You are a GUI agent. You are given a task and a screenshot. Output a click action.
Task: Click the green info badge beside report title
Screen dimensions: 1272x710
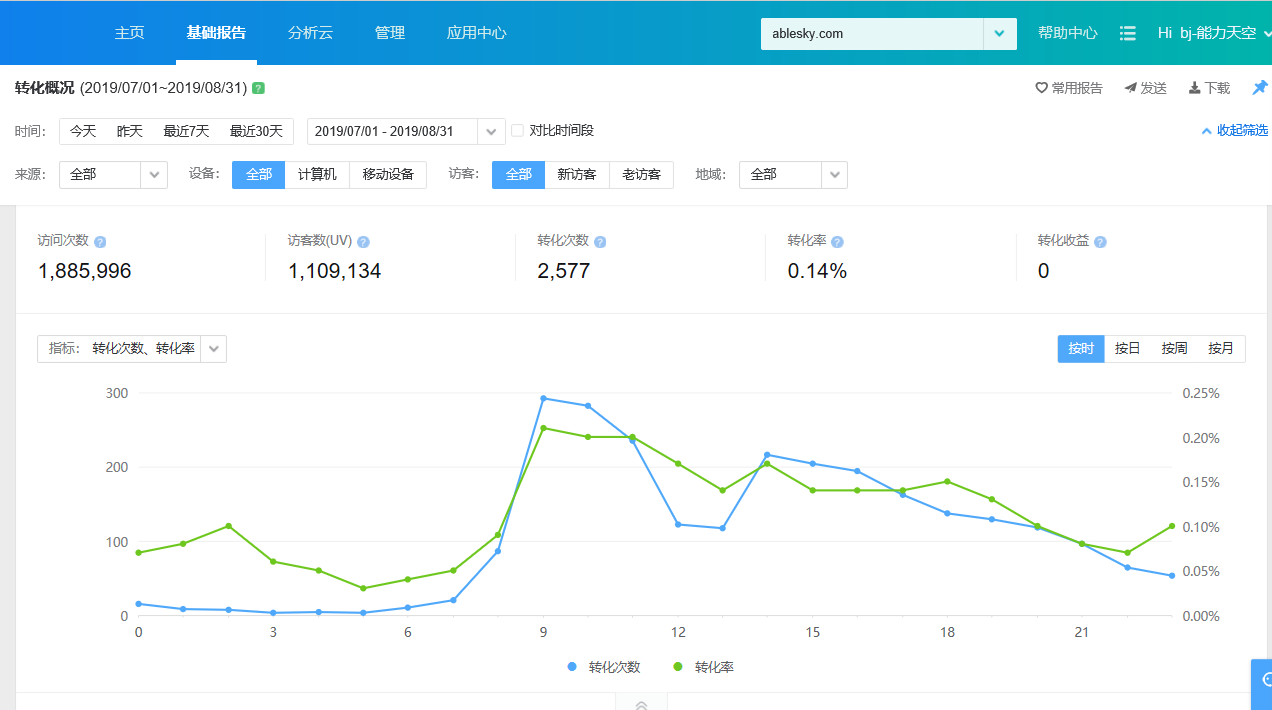258,88
